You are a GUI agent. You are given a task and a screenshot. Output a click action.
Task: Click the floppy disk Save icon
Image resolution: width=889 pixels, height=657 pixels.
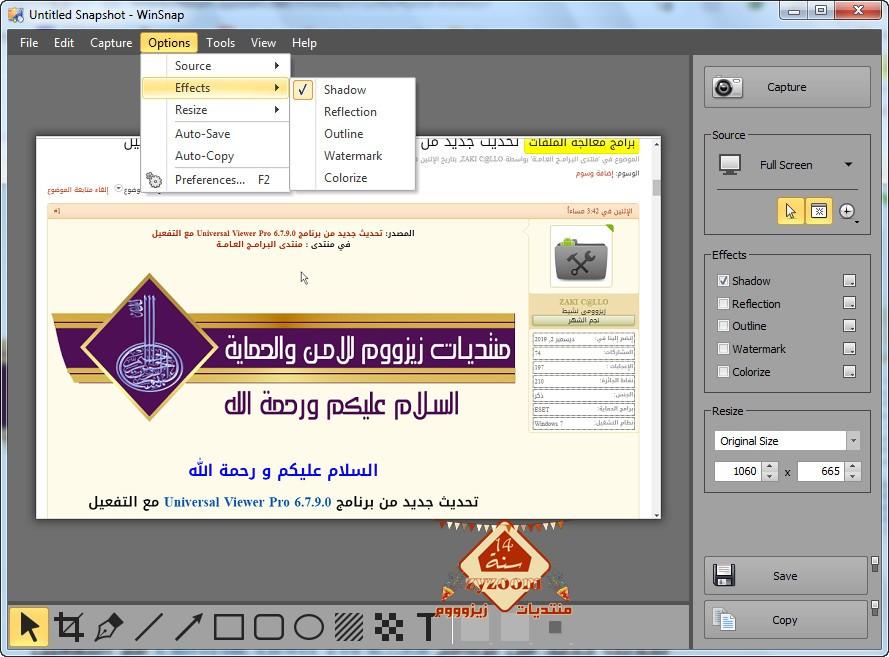(x=724, y=575)
